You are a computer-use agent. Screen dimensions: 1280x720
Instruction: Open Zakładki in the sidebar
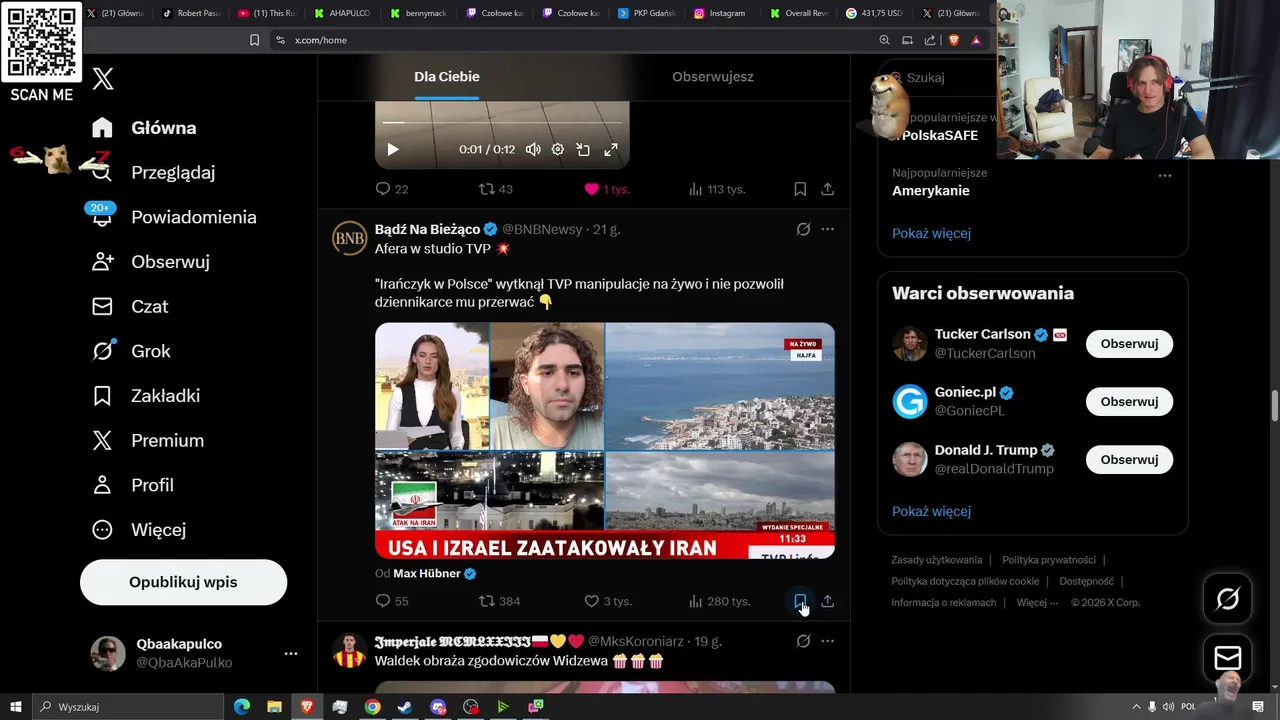[146, 396]
